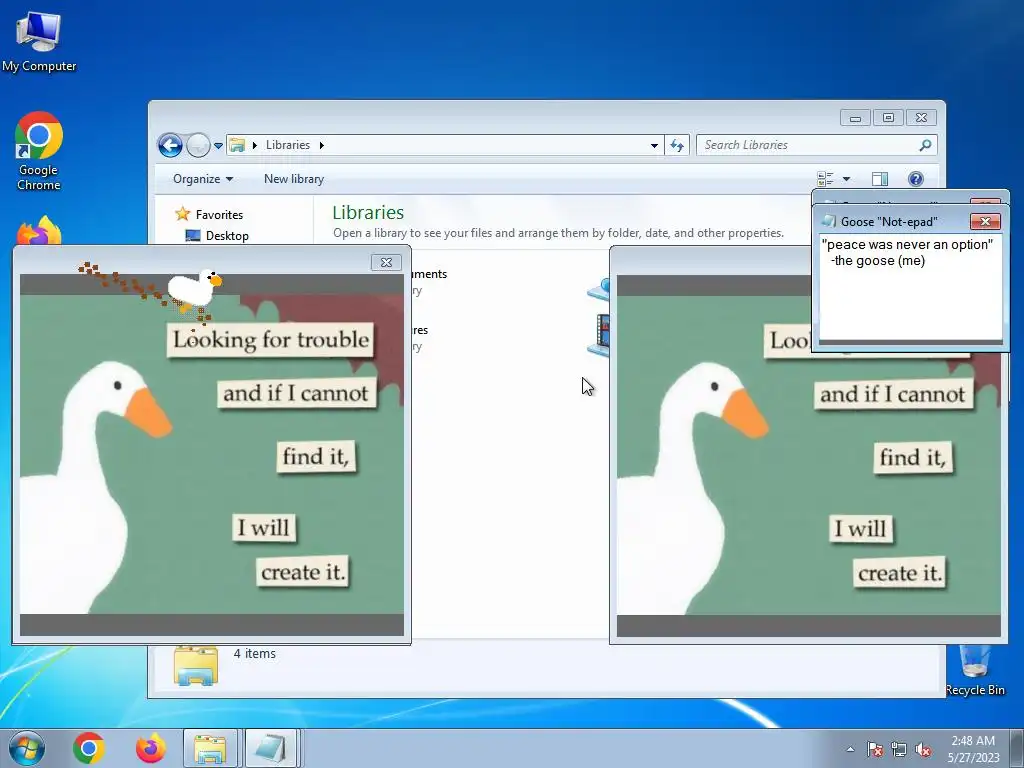Launch Google Chrome from desktop shortcut
1024x768 pixels.
tap(39, 151)
